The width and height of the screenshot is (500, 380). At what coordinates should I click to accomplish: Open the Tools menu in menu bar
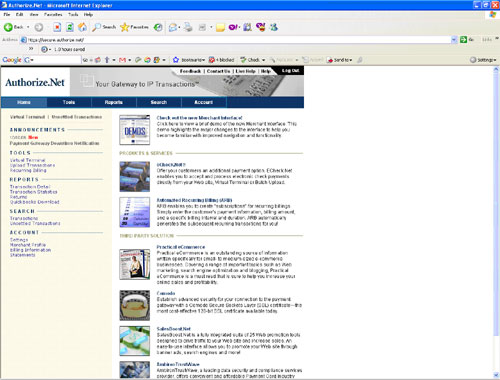(x=73, y=15)
